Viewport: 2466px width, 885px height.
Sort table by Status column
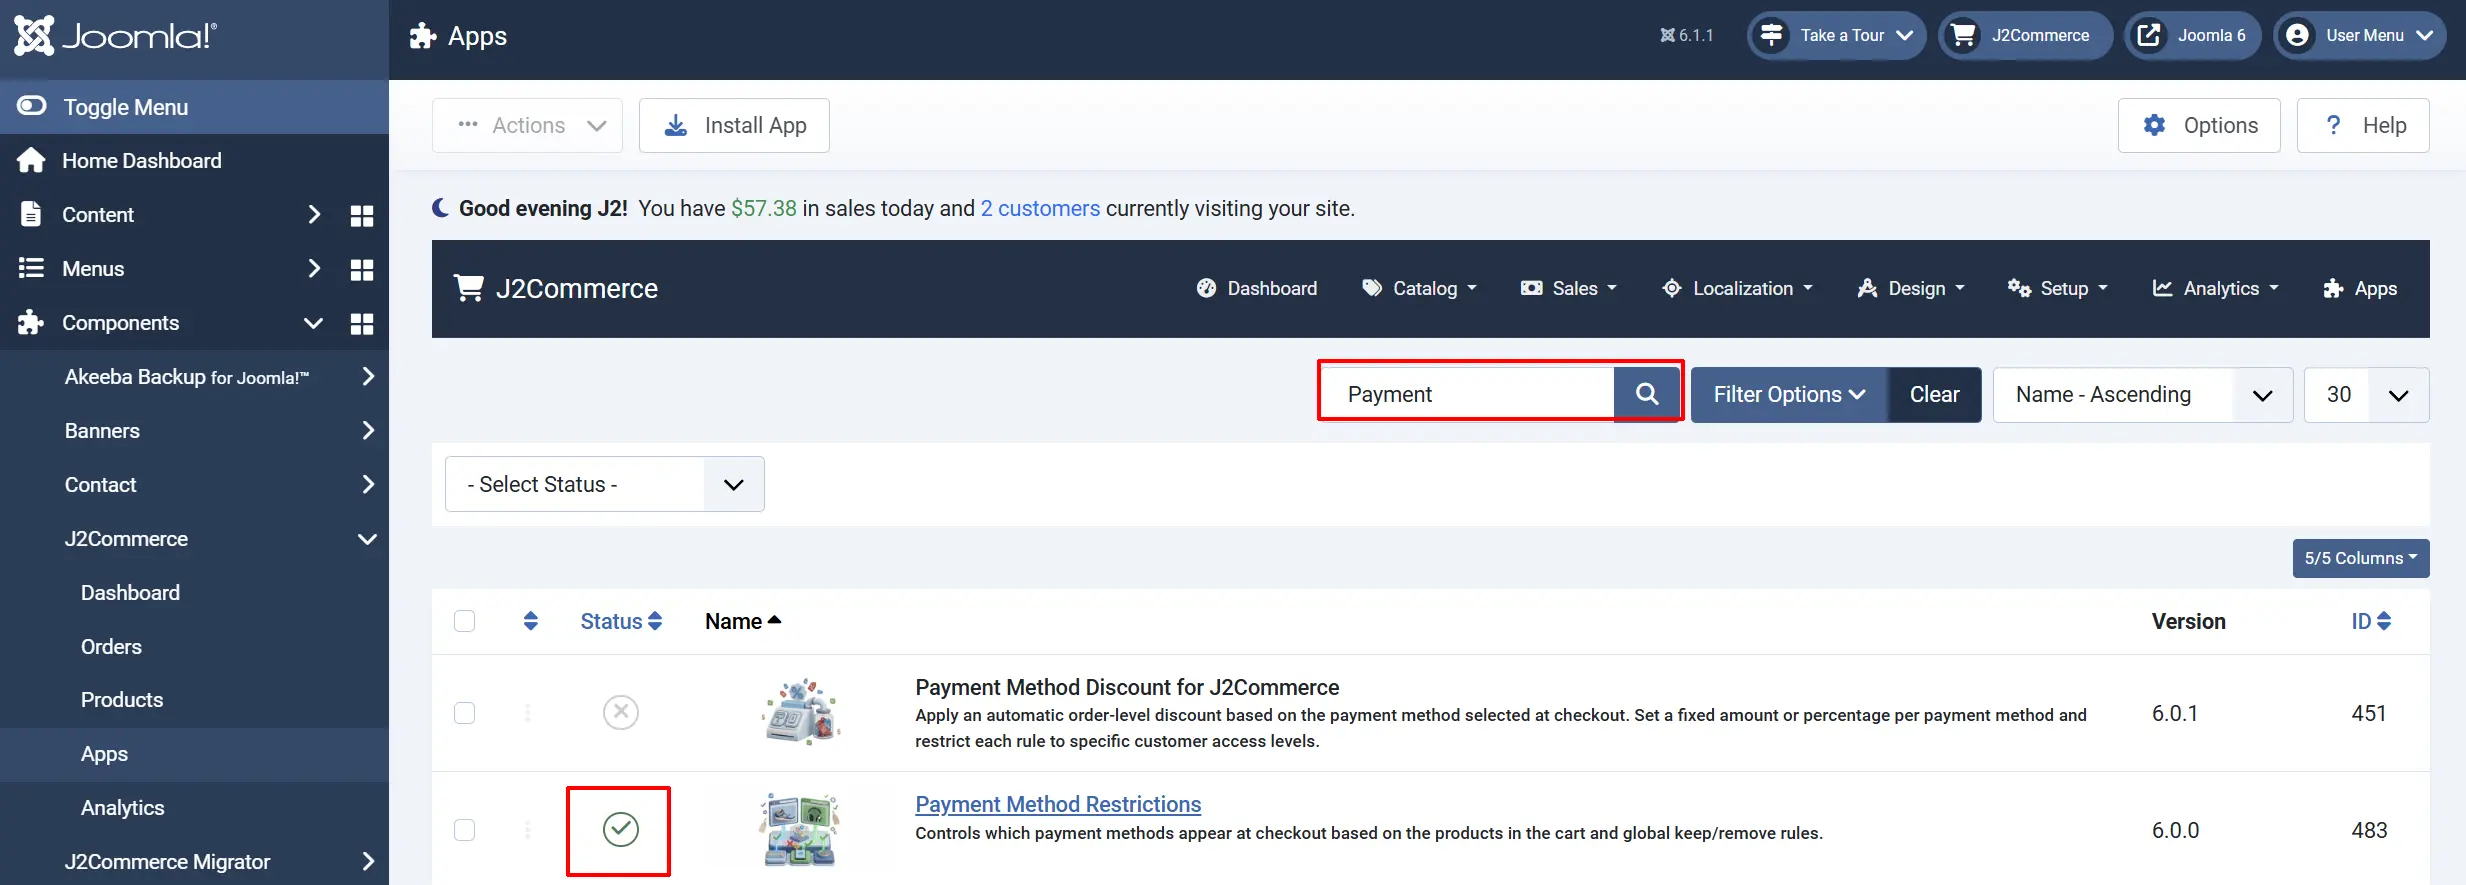tap(621, 621)
